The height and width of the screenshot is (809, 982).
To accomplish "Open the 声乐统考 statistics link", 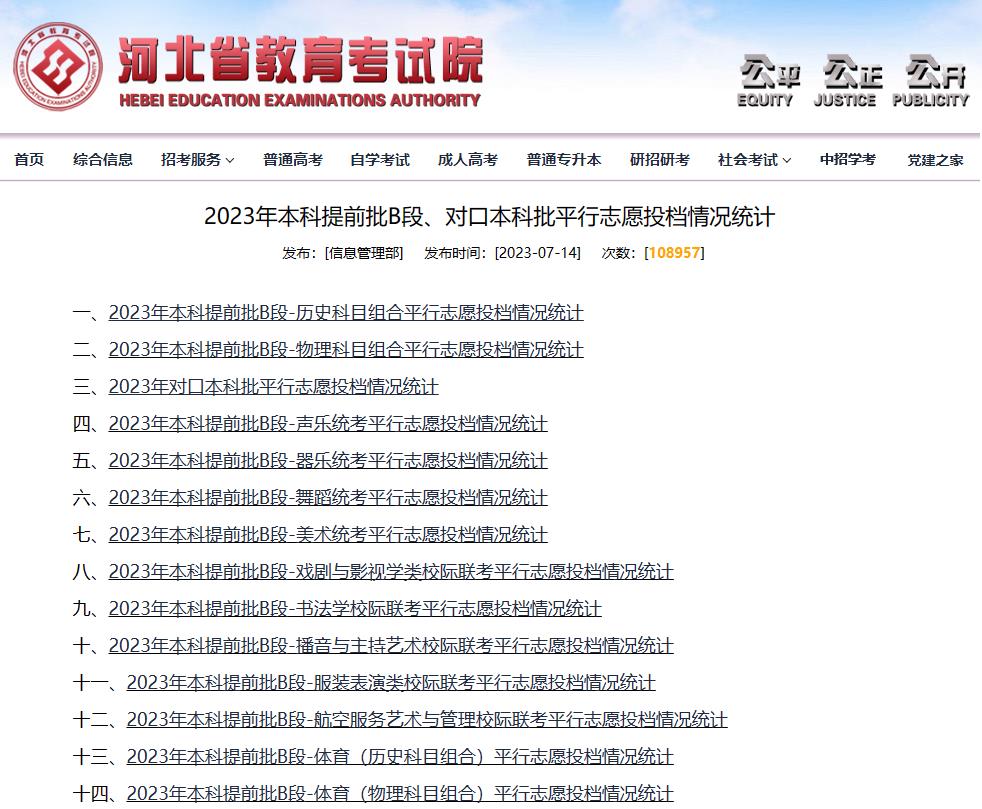I will (328, 423).
